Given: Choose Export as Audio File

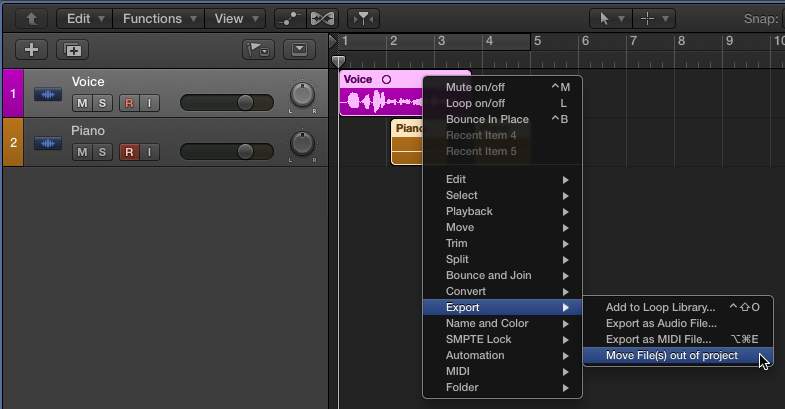Looking at the screenshot, I should click(678, 323).
